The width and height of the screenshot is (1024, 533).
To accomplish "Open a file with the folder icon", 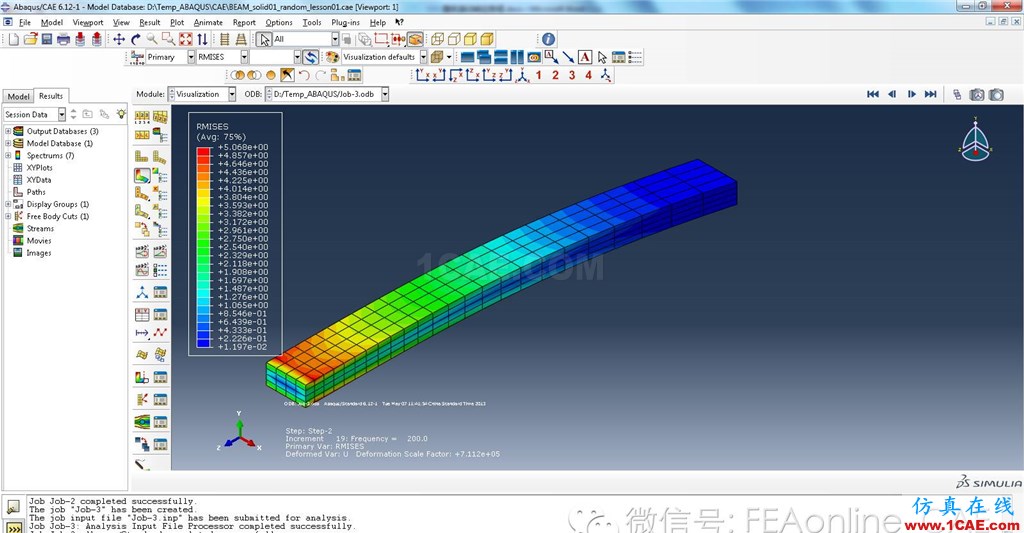I will [31, 40].
